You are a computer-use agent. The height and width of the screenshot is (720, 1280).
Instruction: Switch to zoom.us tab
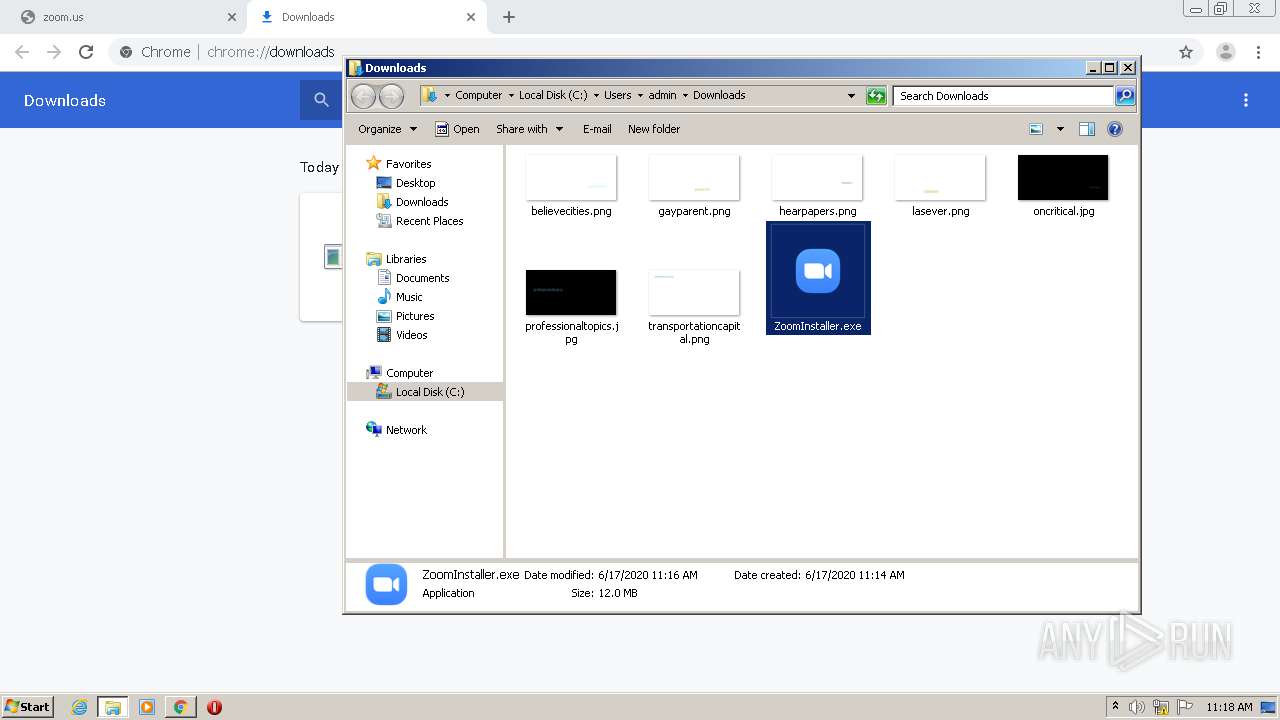122,17
